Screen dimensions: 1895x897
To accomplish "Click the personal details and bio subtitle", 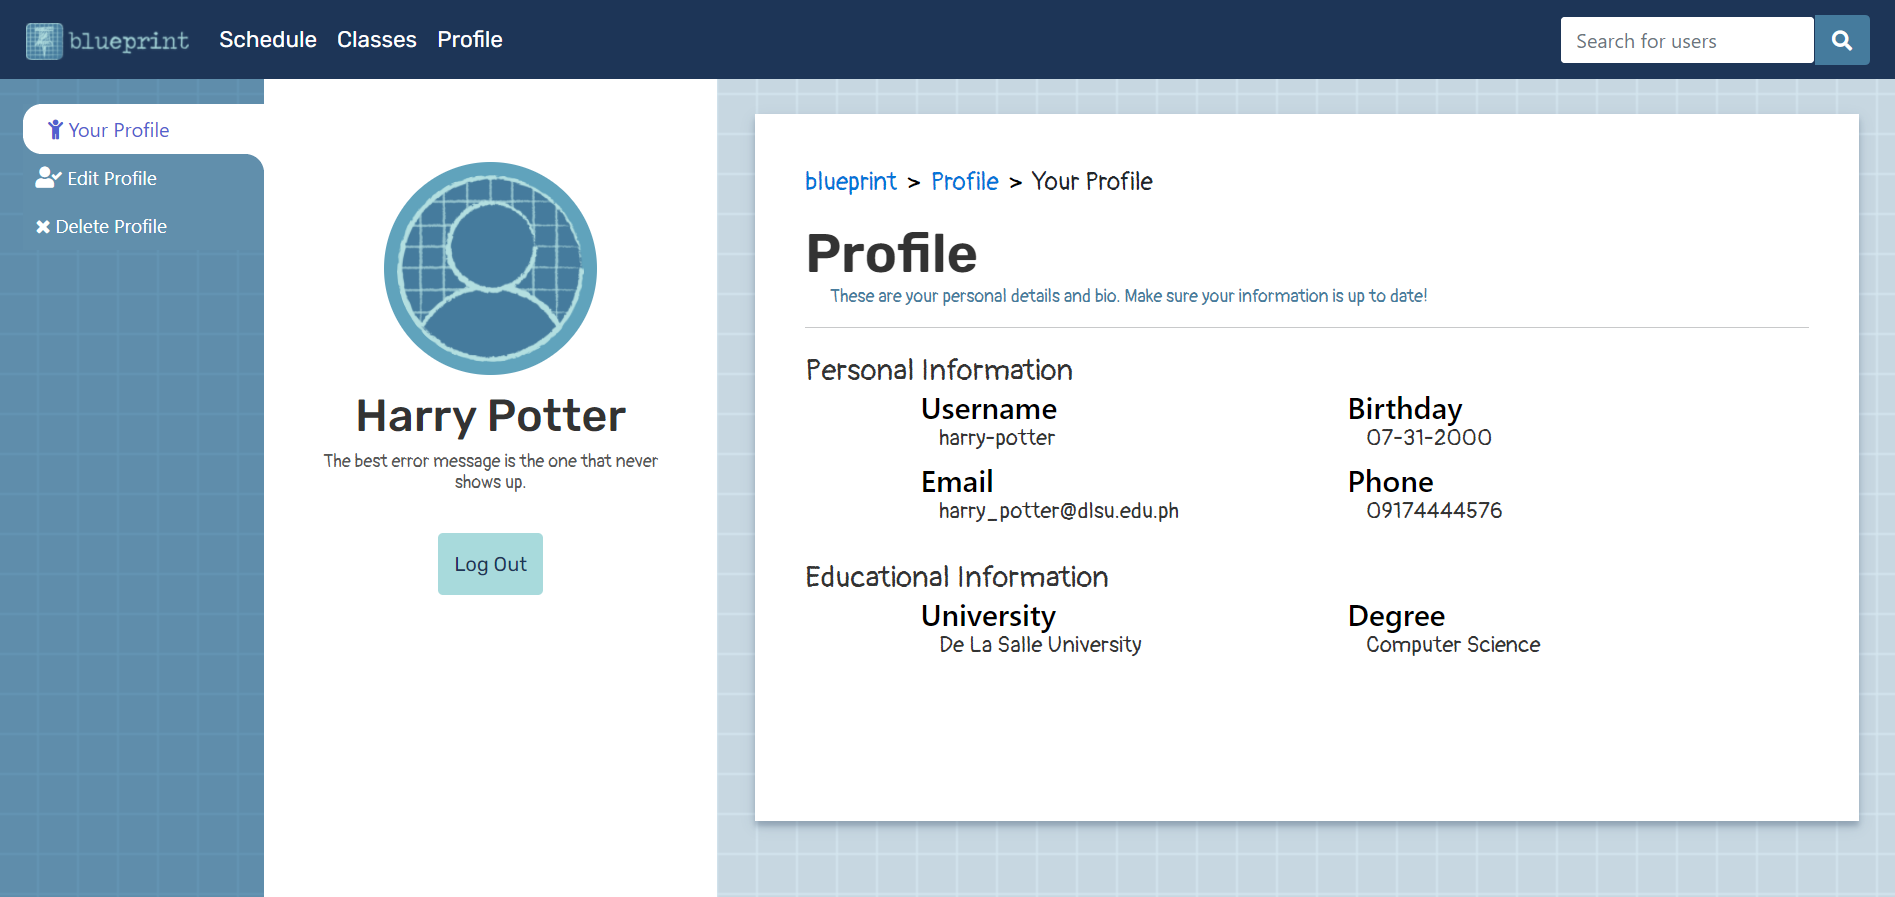I will pos(1128,296).
